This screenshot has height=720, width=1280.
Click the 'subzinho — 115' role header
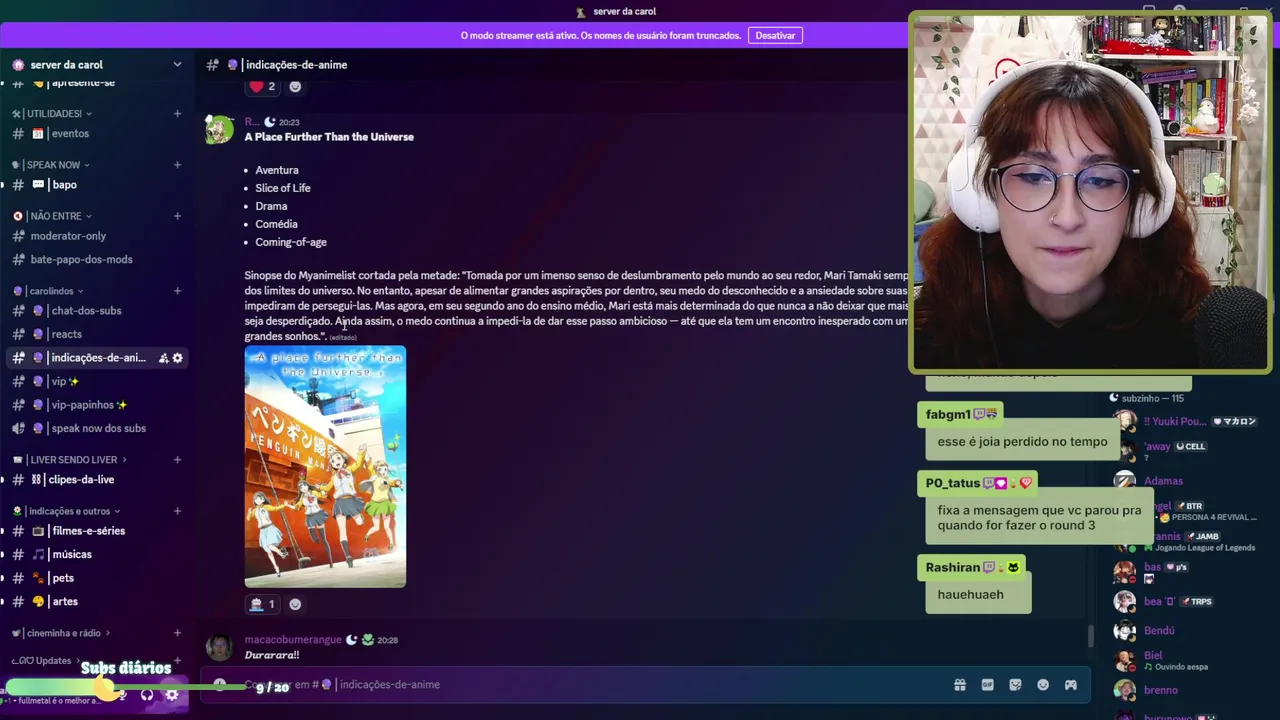click(1152, 398)
